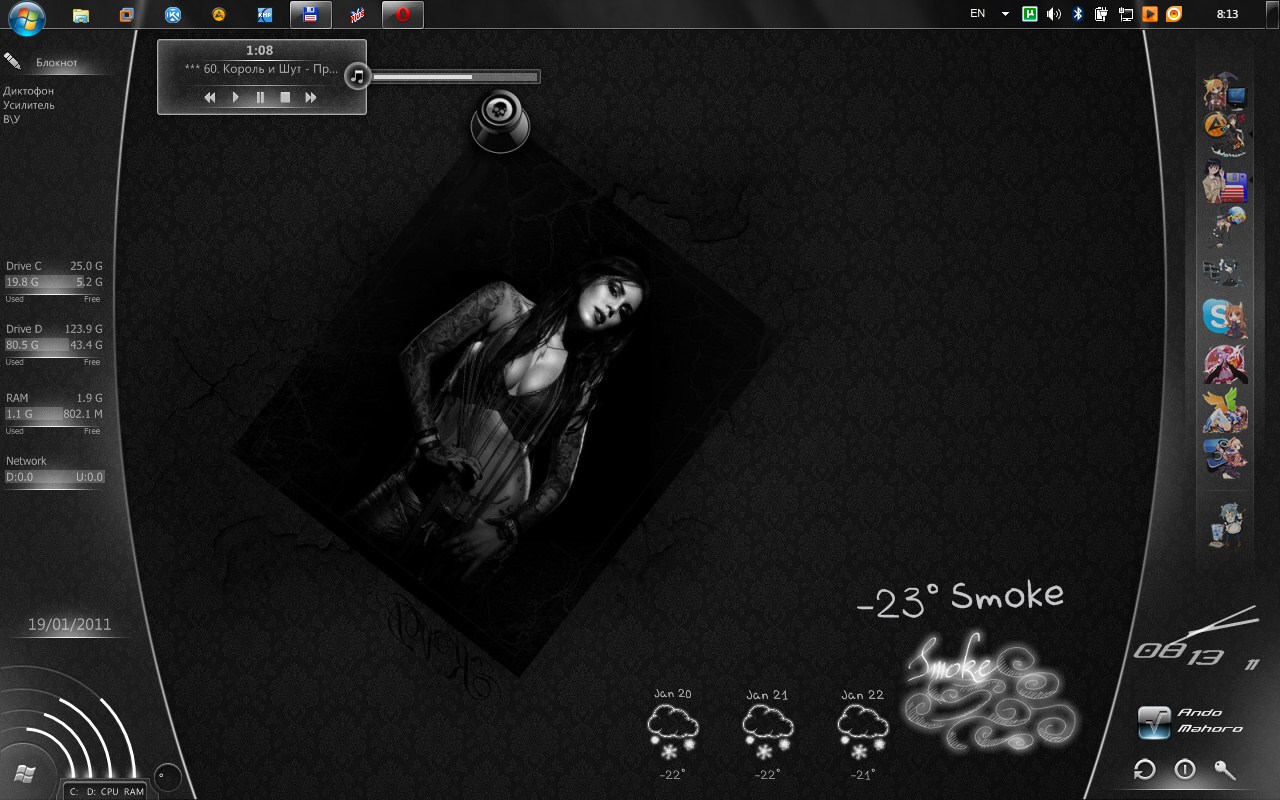Show hidden tray icons arrow
The height and width of the screenshot is (800, 1280).
coord(1005,14)
